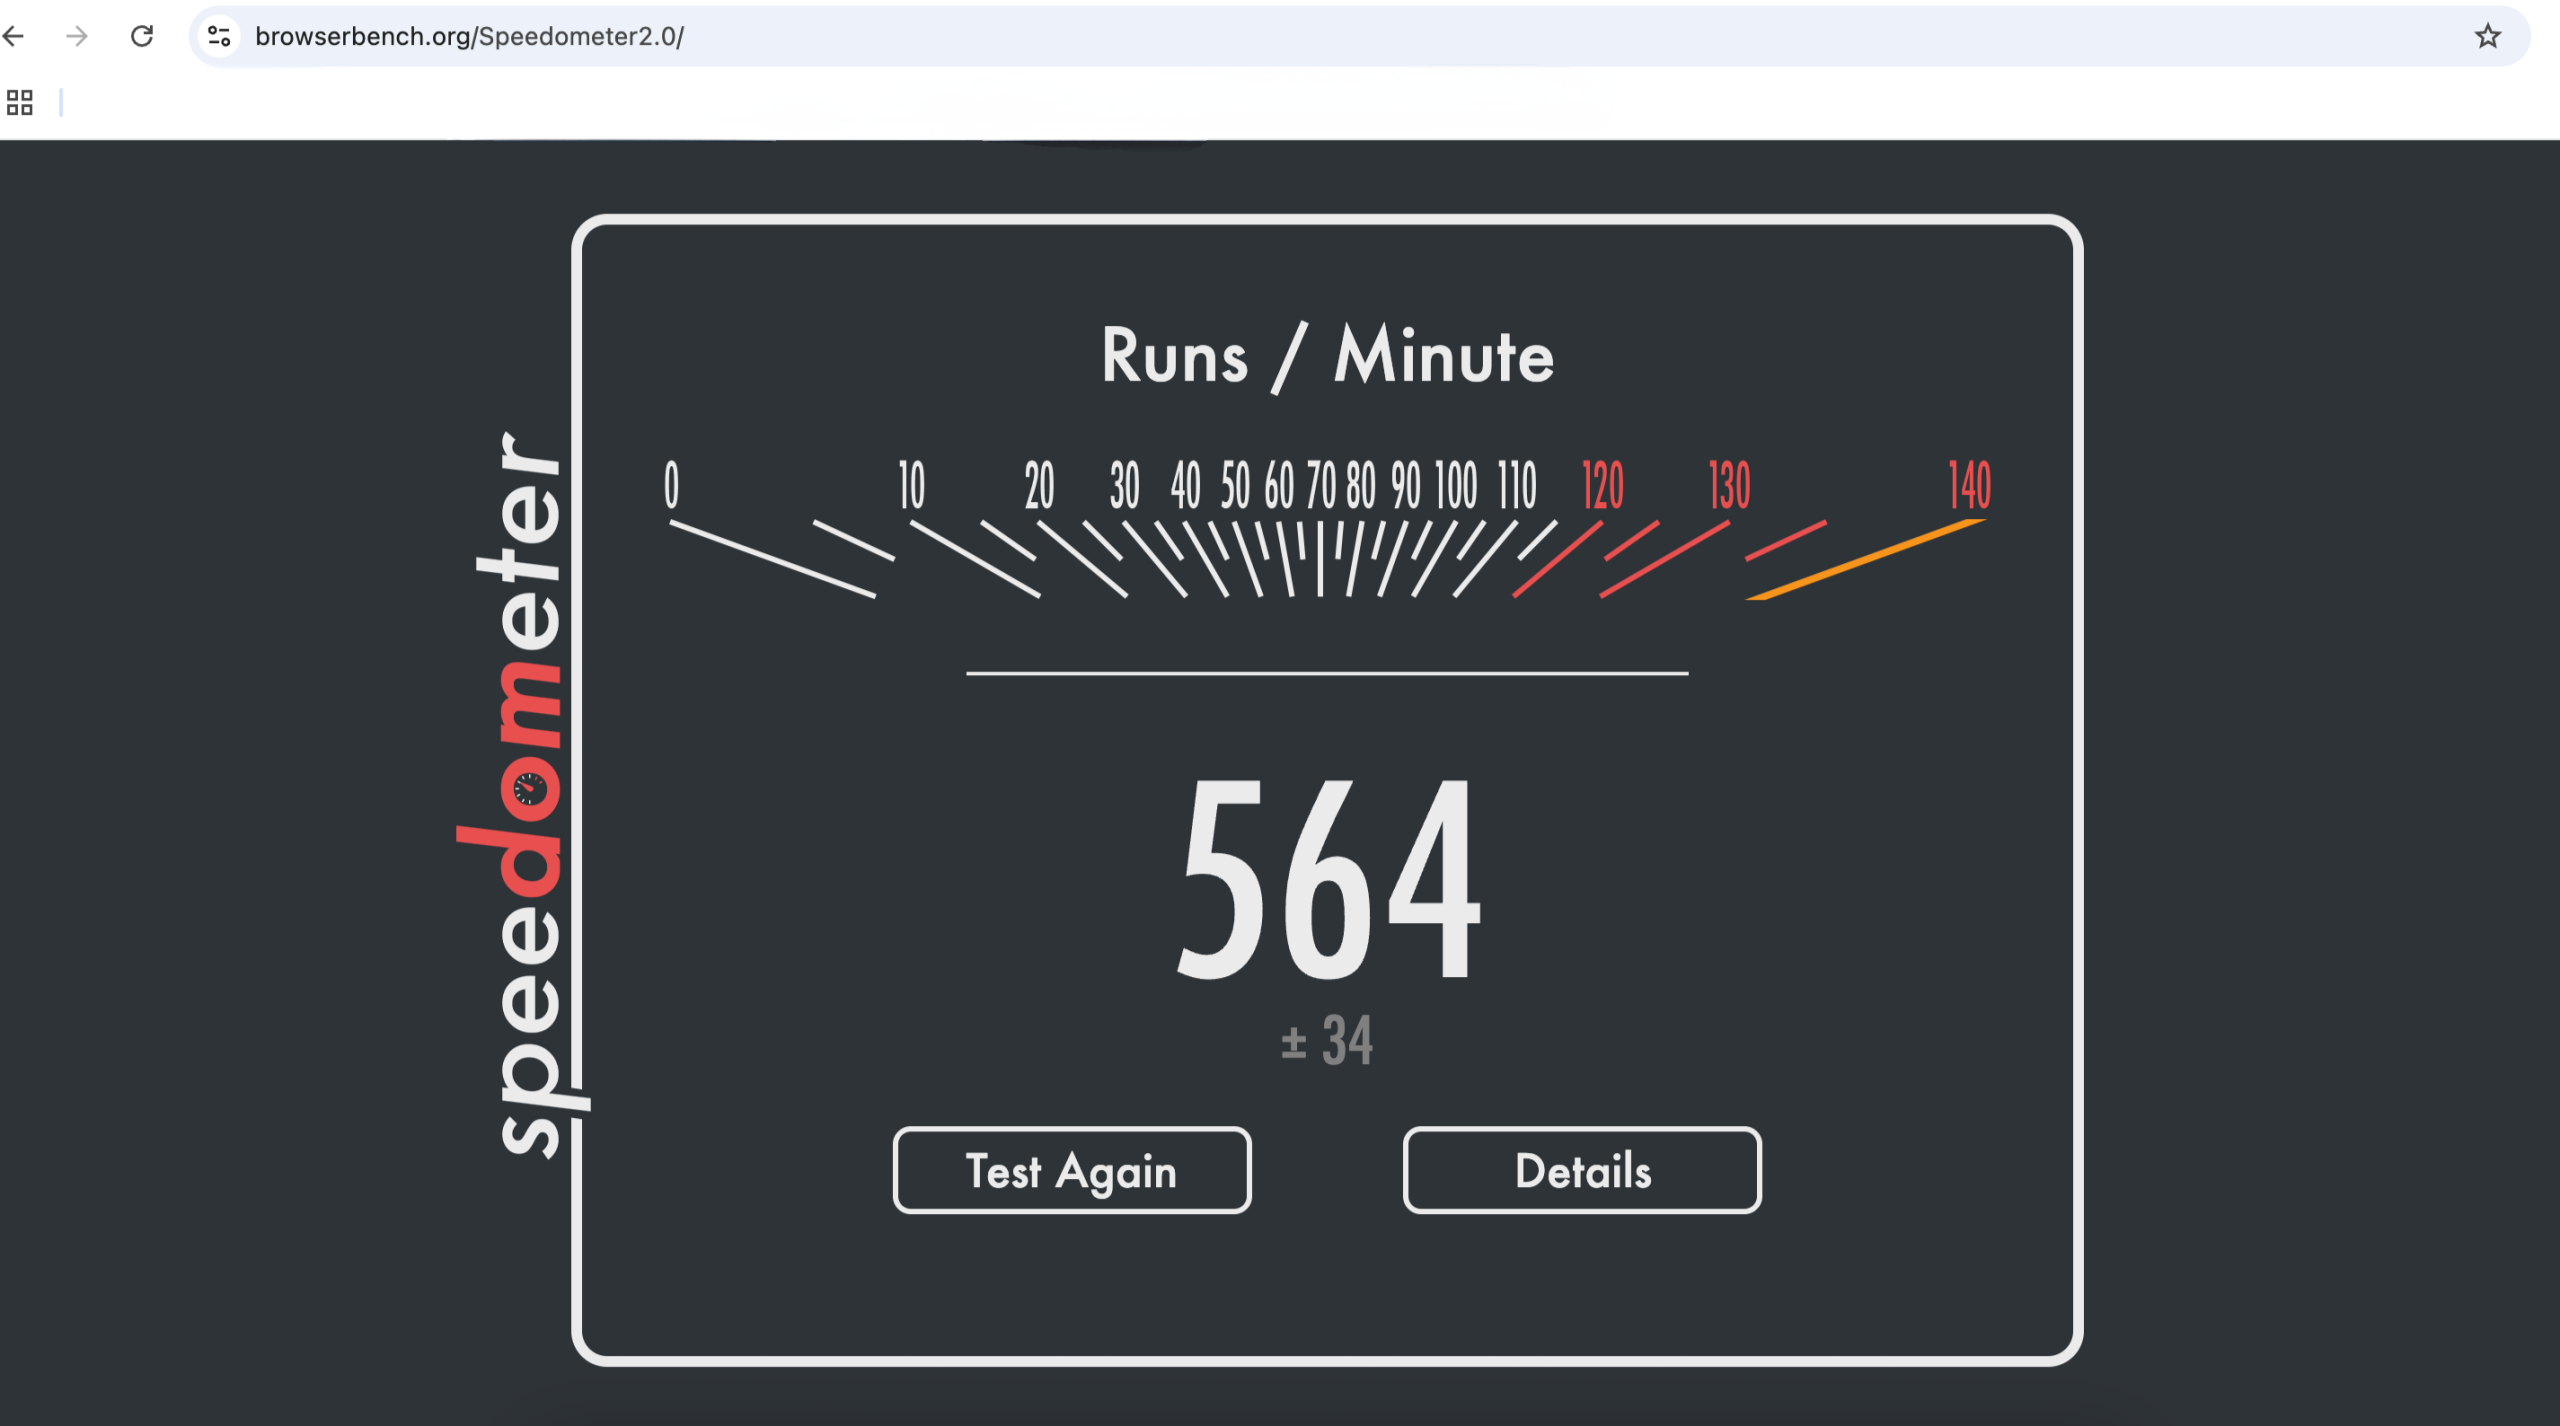Click the horizontal line under the gauge

coord(1327,674)
